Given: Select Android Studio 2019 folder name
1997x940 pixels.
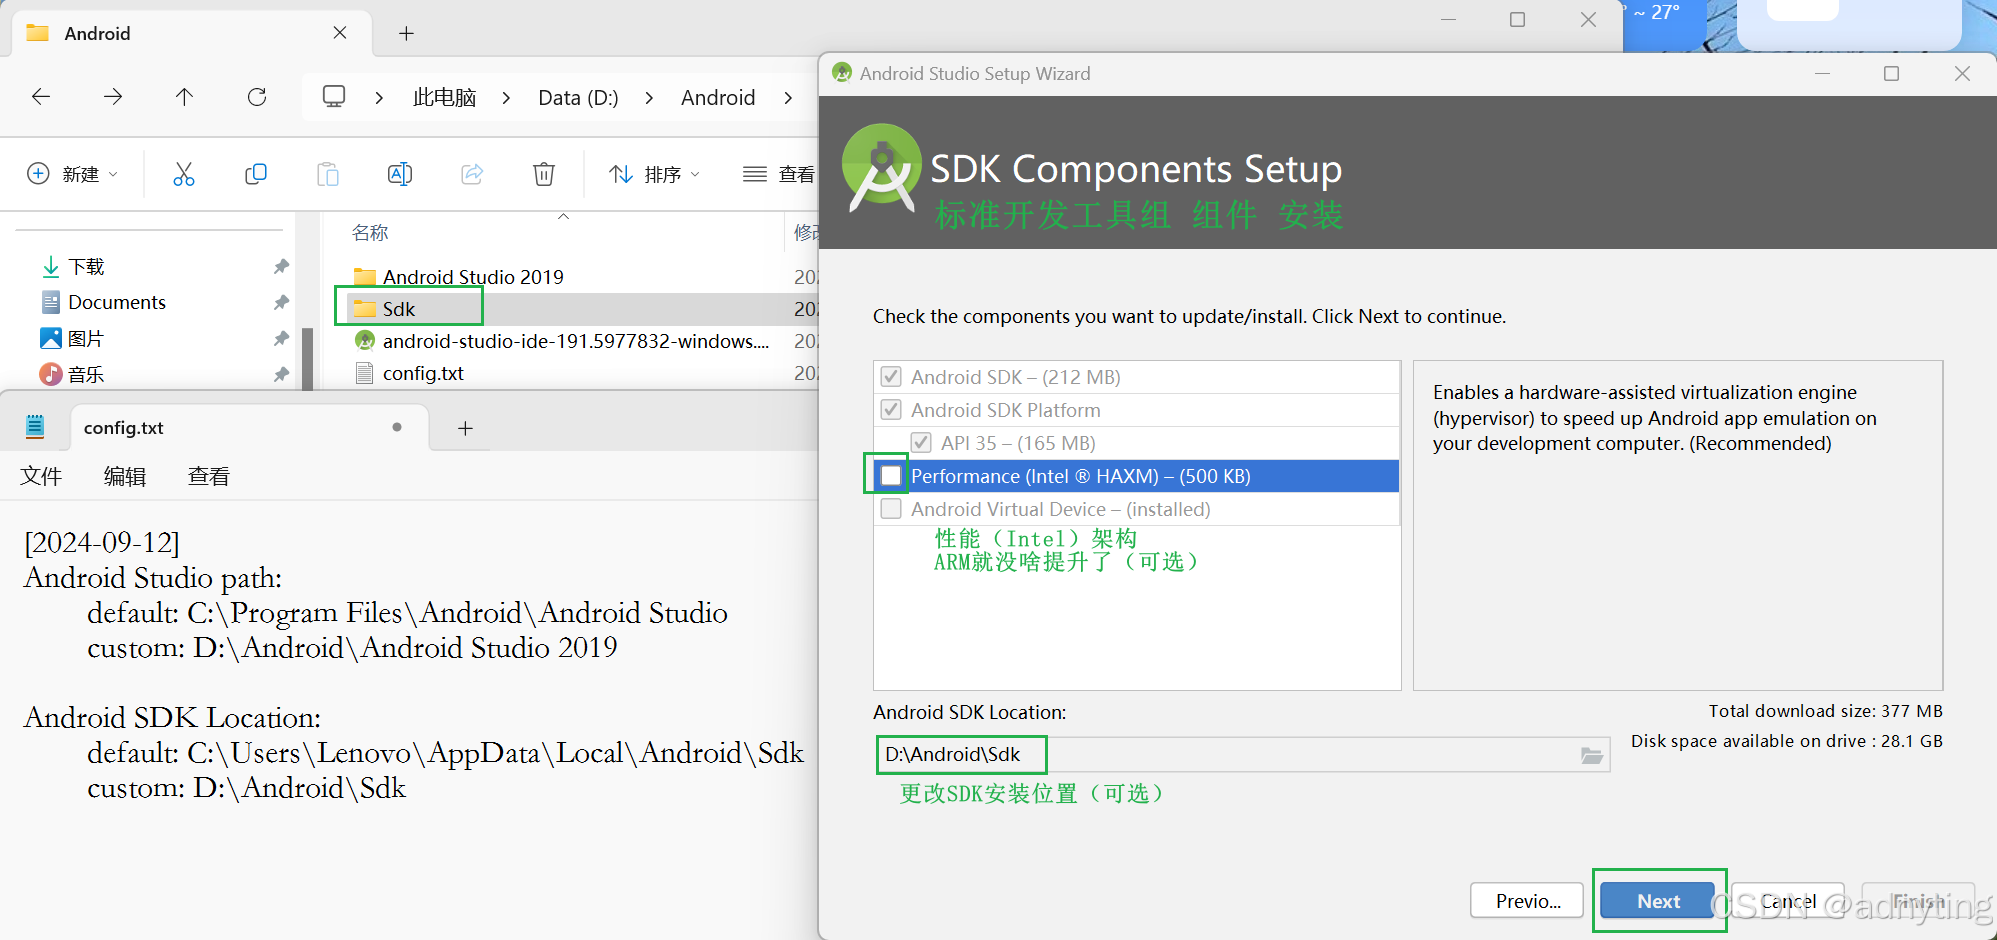Looking at the screenshot, I should pos(473,277).
